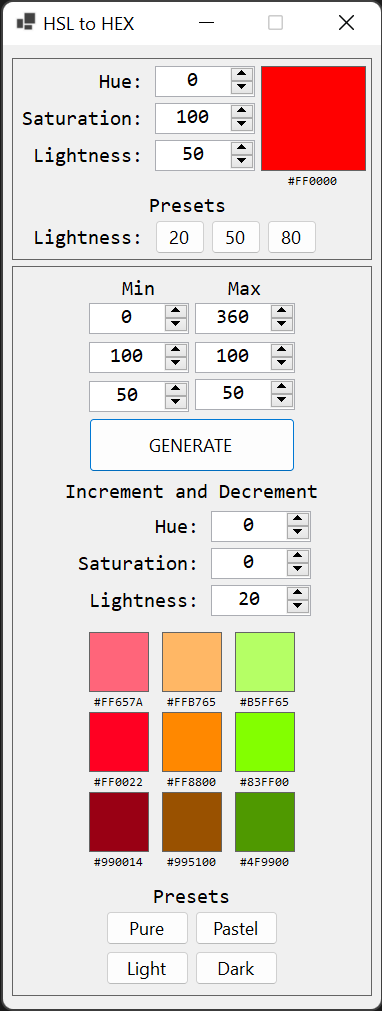Increase the Max hue value of 360
Image resolution: width=382 pixels, height=1011 pixels.
[x=282, y=312]
